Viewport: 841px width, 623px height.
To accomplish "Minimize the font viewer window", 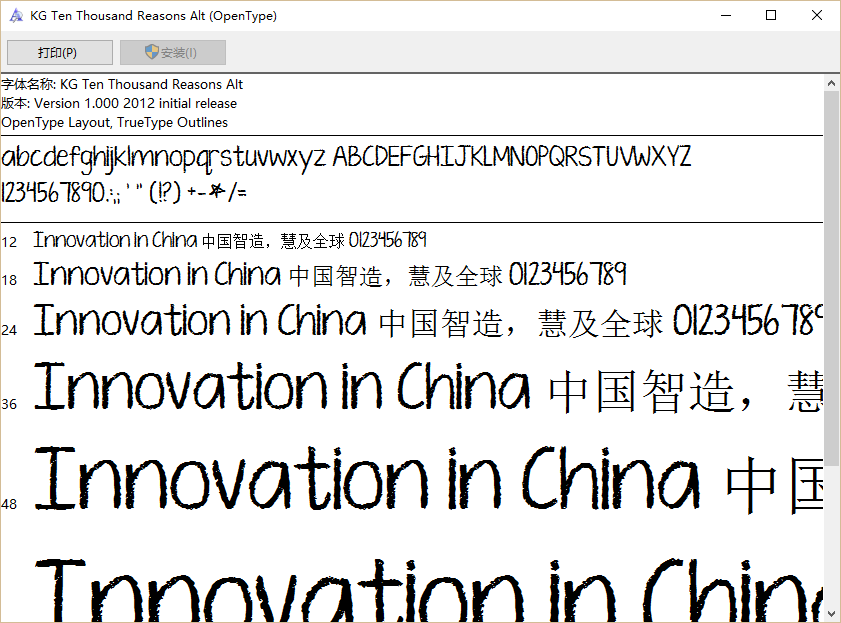I will tap(726, 16).
